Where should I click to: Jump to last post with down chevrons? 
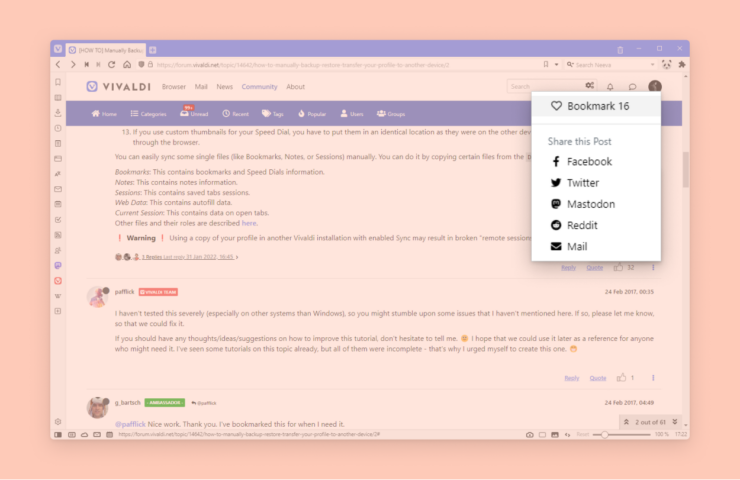[675, 422]
